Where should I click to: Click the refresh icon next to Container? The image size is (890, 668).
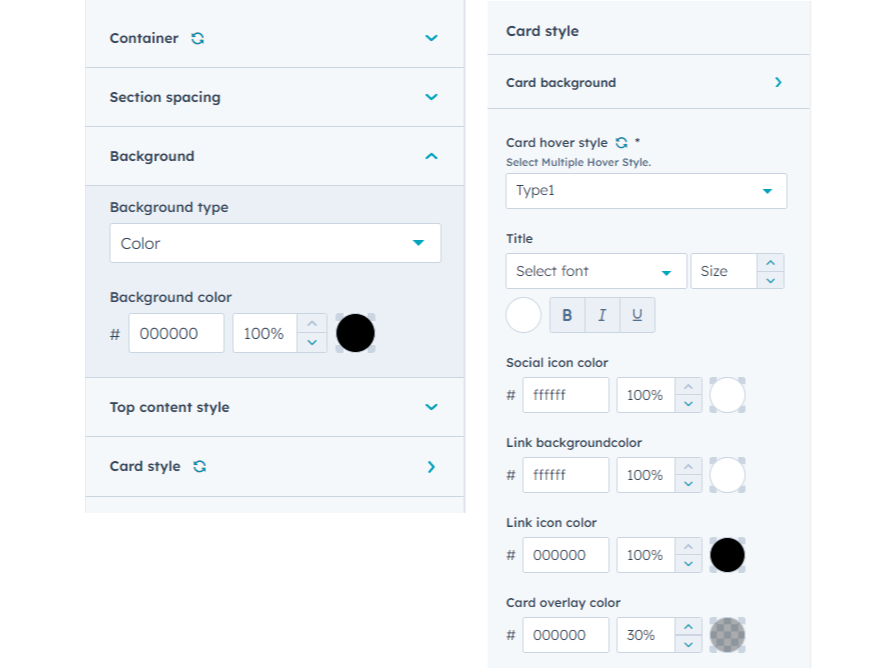pyautogui.click(x=198, y=38)
